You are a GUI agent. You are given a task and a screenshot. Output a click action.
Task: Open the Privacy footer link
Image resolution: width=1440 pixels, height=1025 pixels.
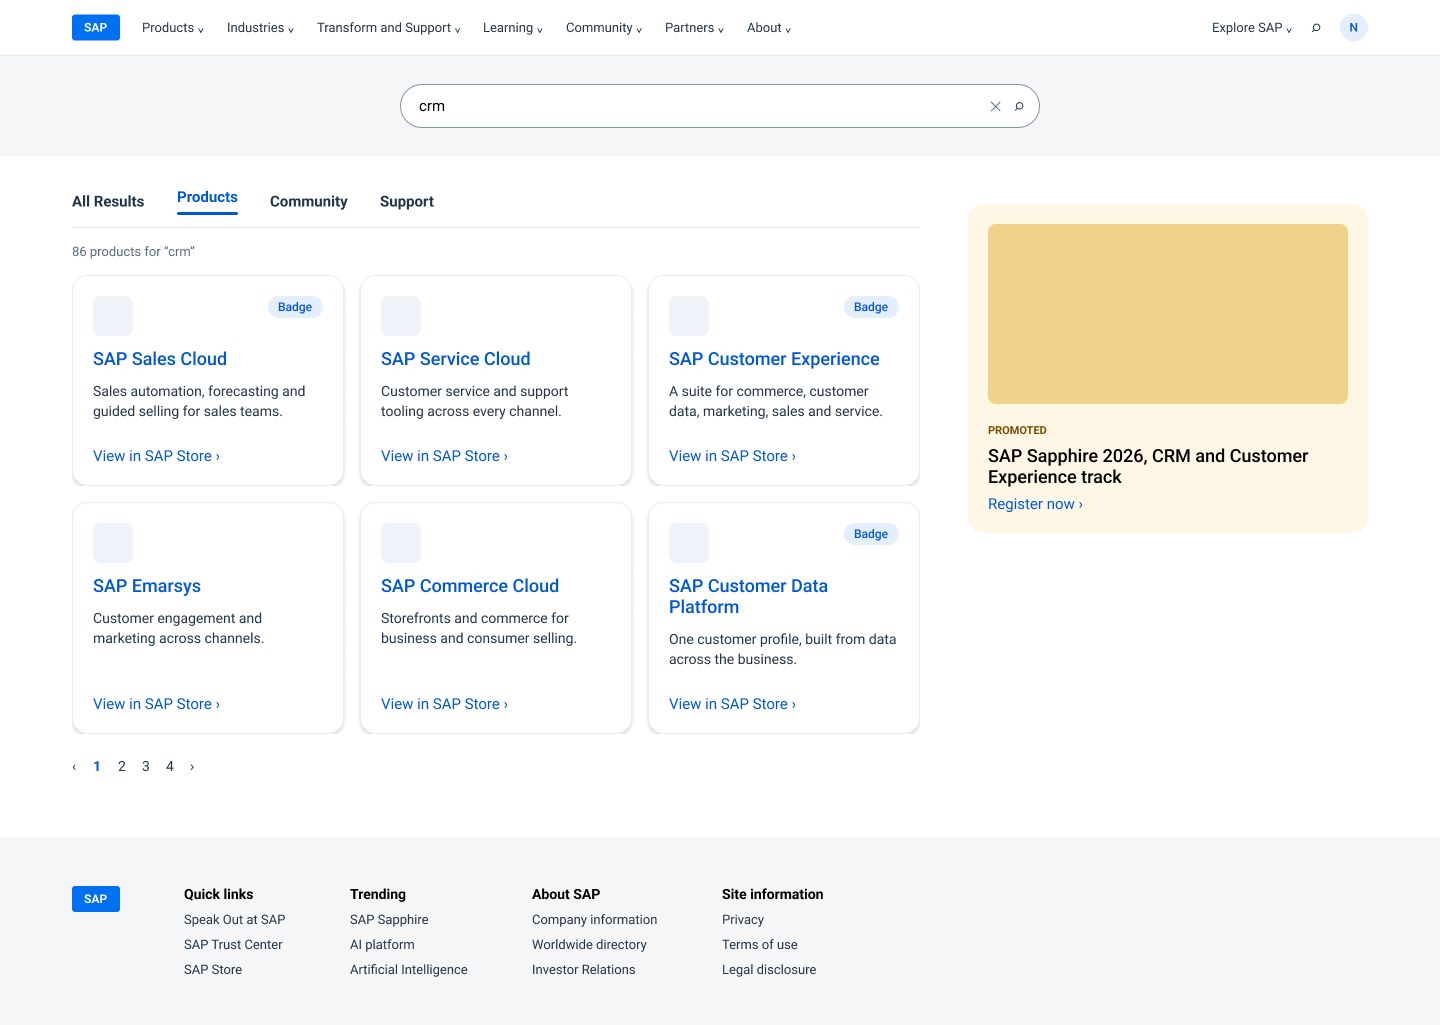click(743, 920)
